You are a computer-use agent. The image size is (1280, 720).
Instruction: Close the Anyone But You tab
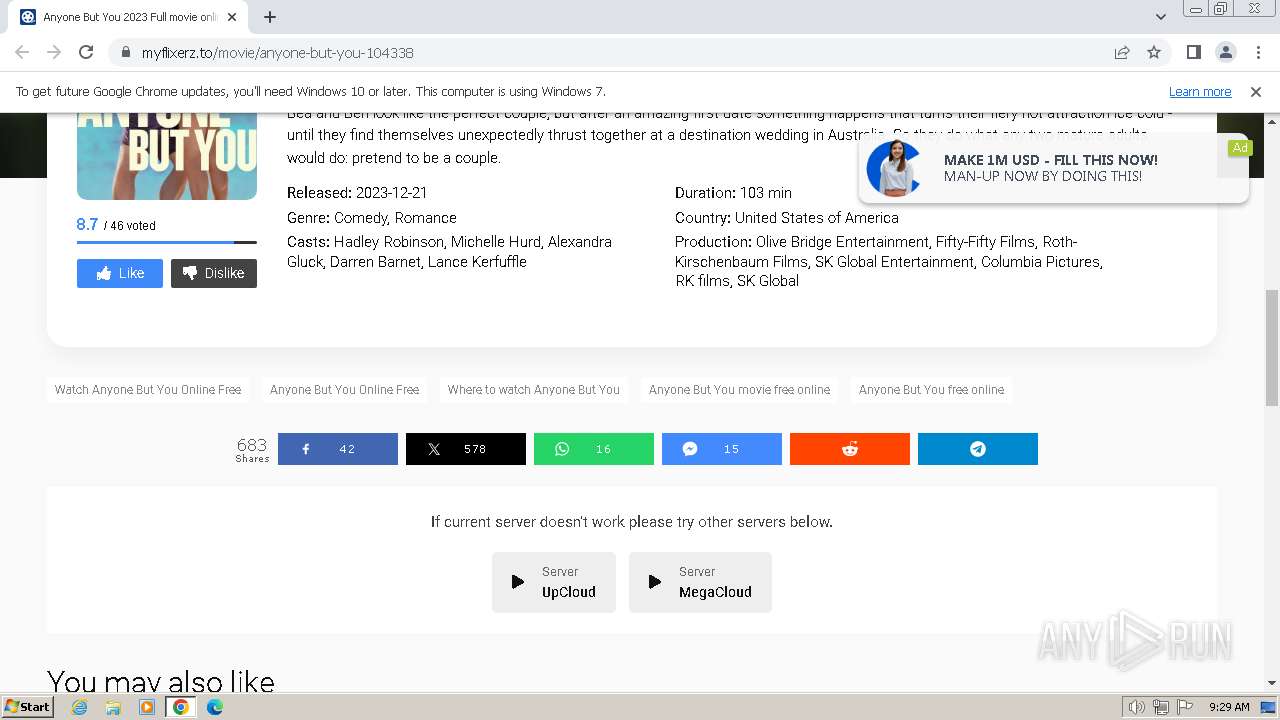tap(232, 17)
